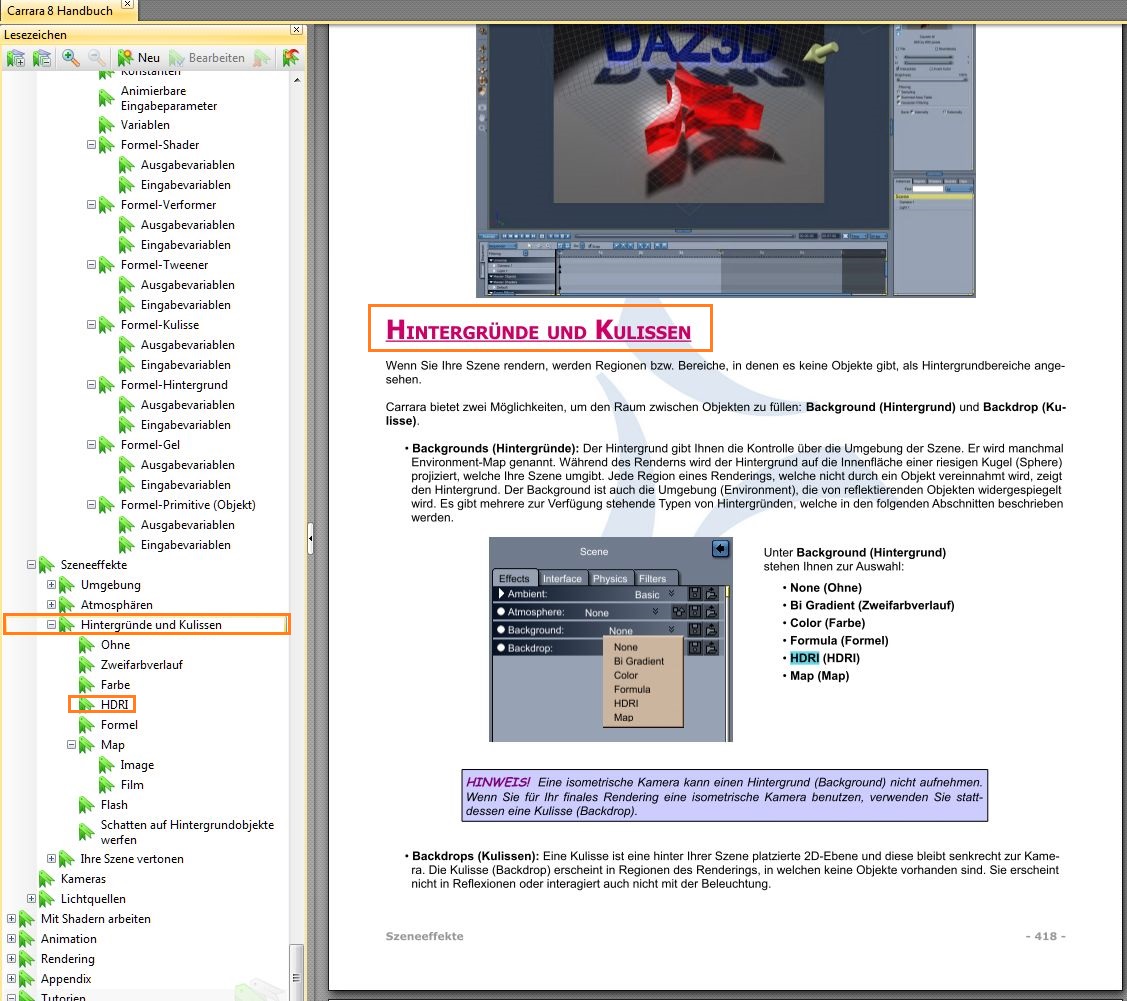Collapse the Formel-Gel bookmark node
This screenshot has height=1001, width=1127.
(x=91, y=445)
